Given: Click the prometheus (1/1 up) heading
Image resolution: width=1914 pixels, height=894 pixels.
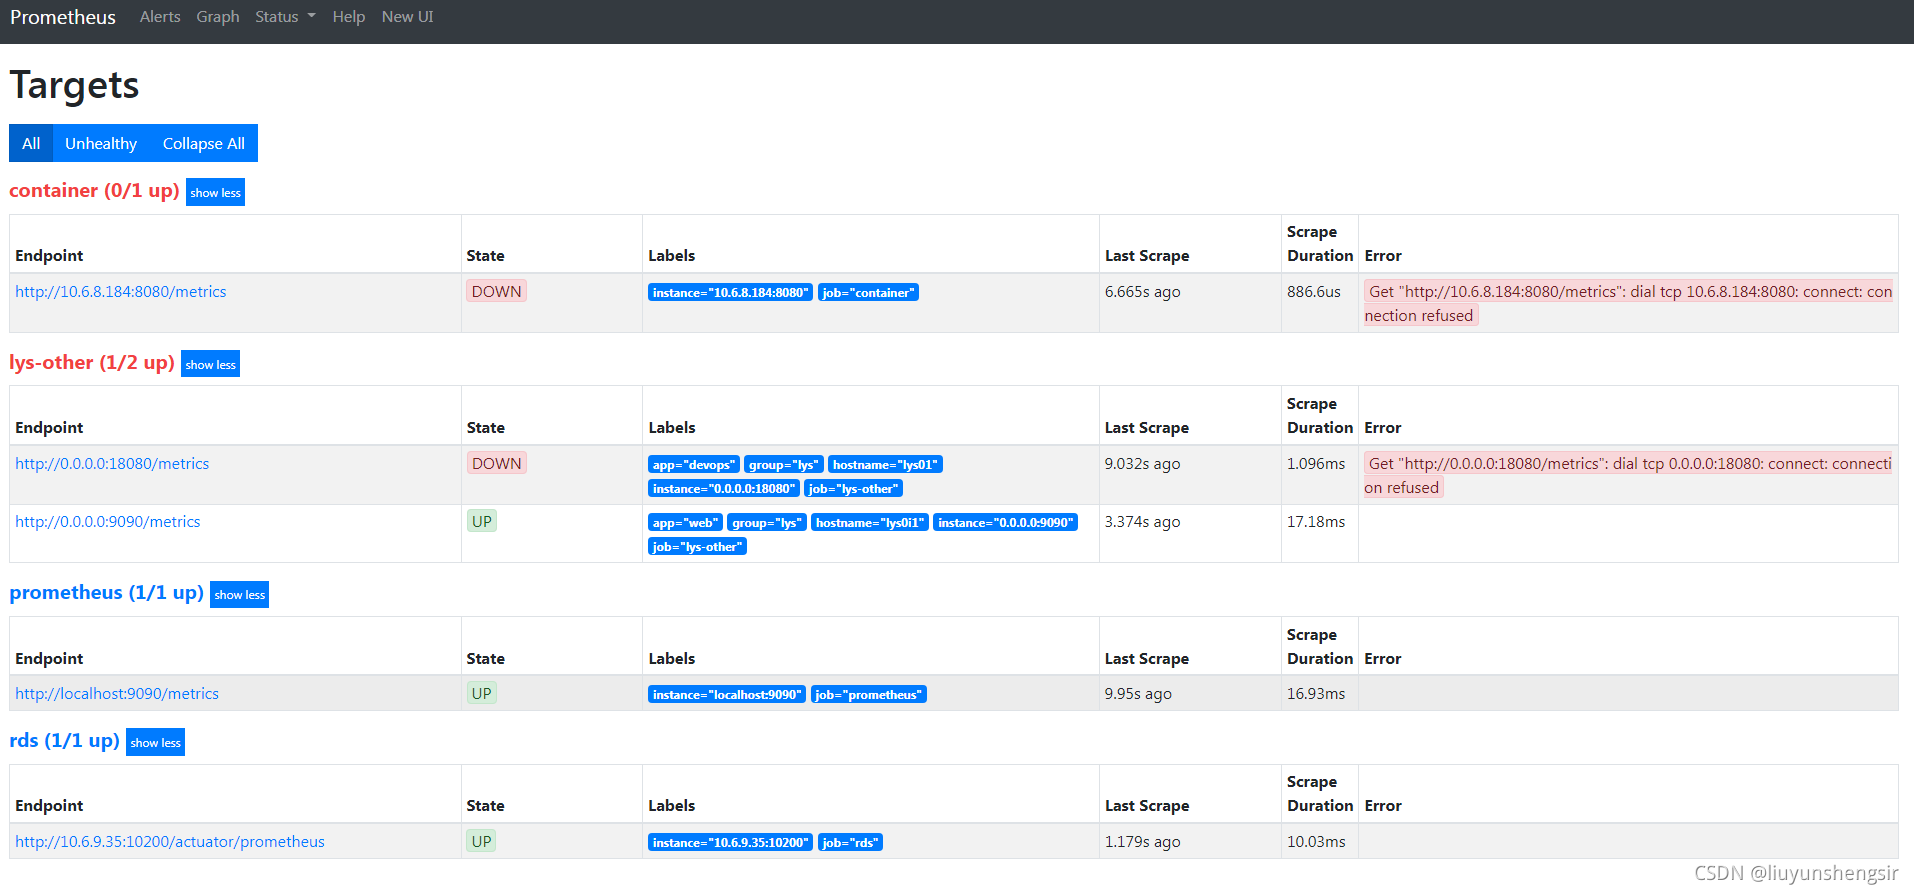Looking at the screenshot, I should coord(106,592).
